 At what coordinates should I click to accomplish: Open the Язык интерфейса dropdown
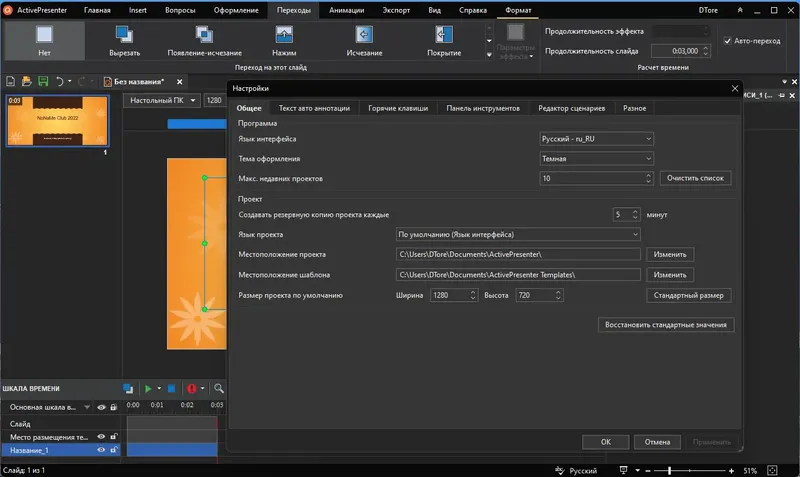coord(595,138)
